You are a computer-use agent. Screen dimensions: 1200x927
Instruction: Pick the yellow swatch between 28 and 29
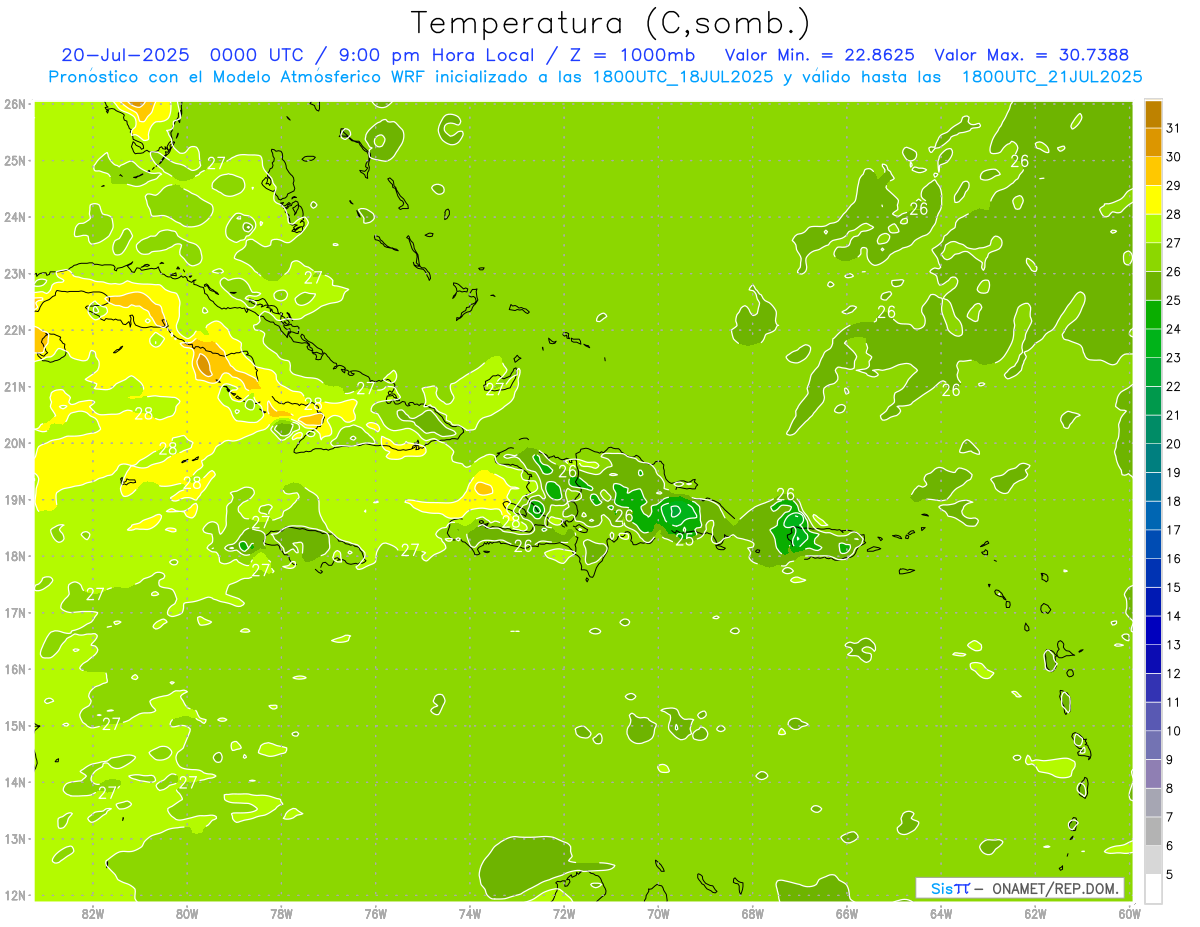point(1153,200)
